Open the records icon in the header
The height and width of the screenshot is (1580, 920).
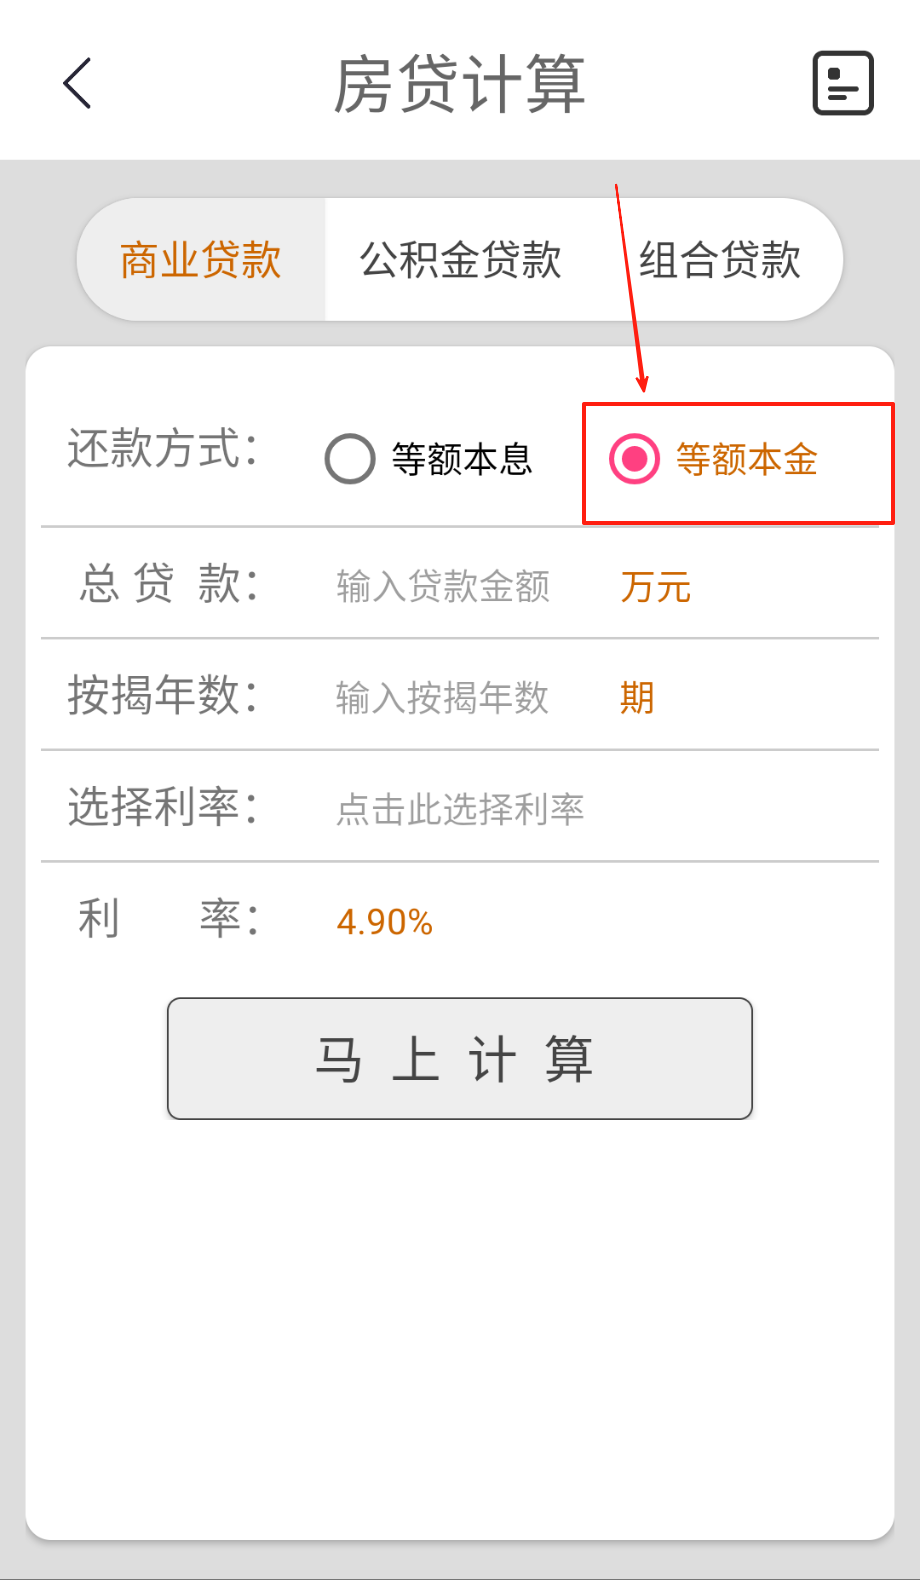[843, 83]
